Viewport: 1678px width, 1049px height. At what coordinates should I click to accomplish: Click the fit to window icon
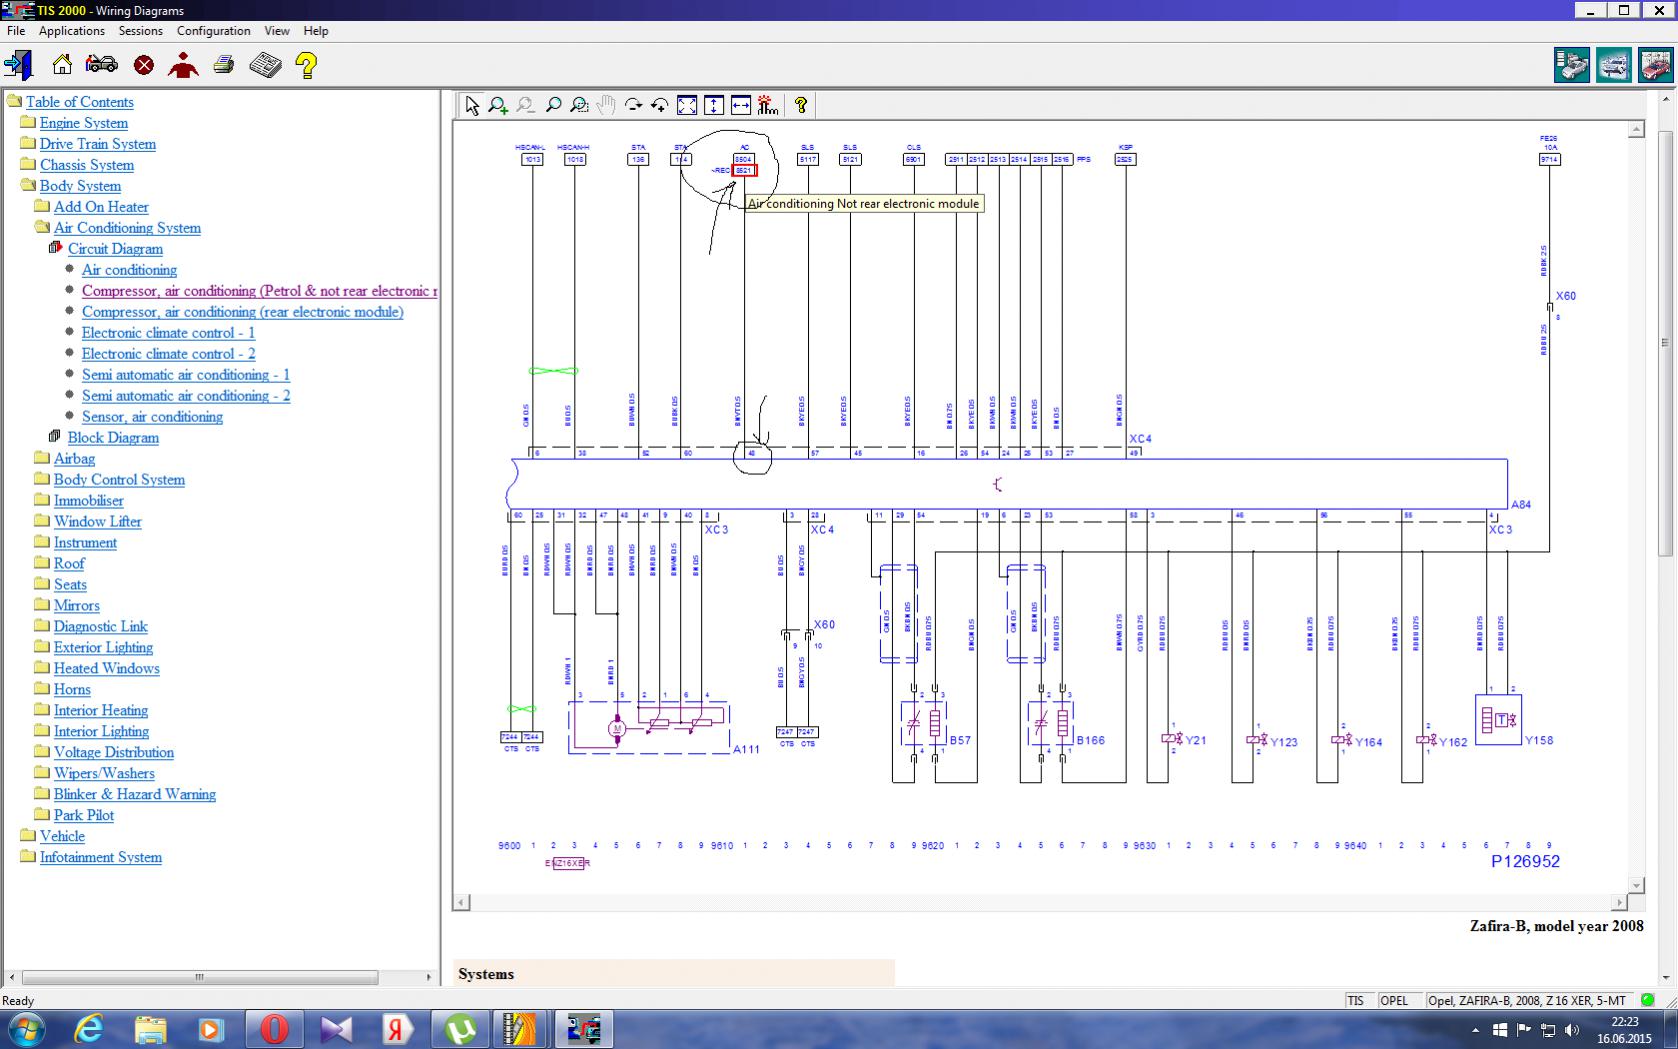point(687,105)
